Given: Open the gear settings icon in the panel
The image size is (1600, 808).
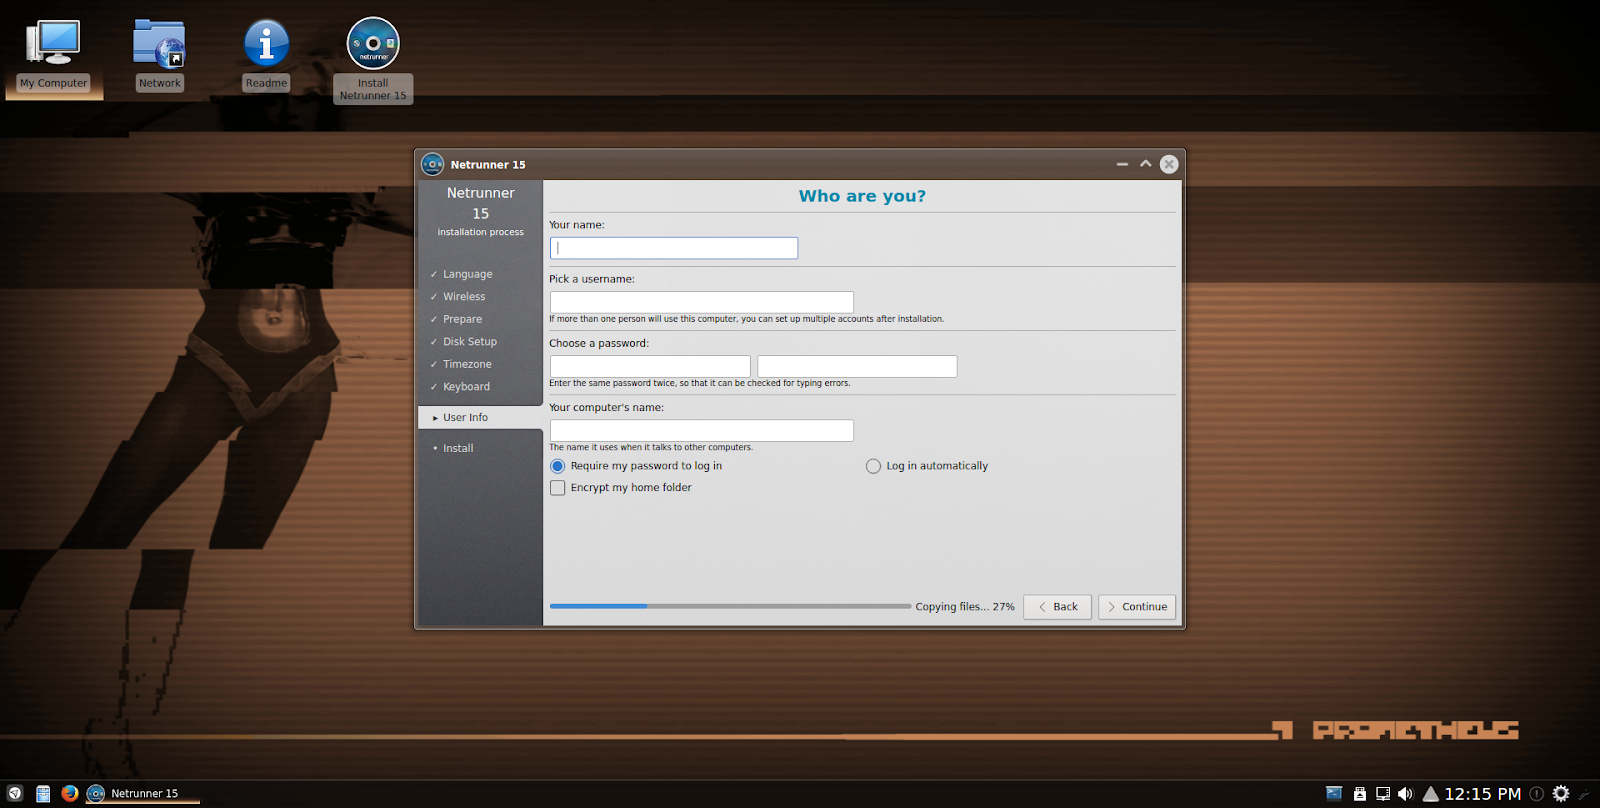Looking at the screenshot, I should (1561, 793).
